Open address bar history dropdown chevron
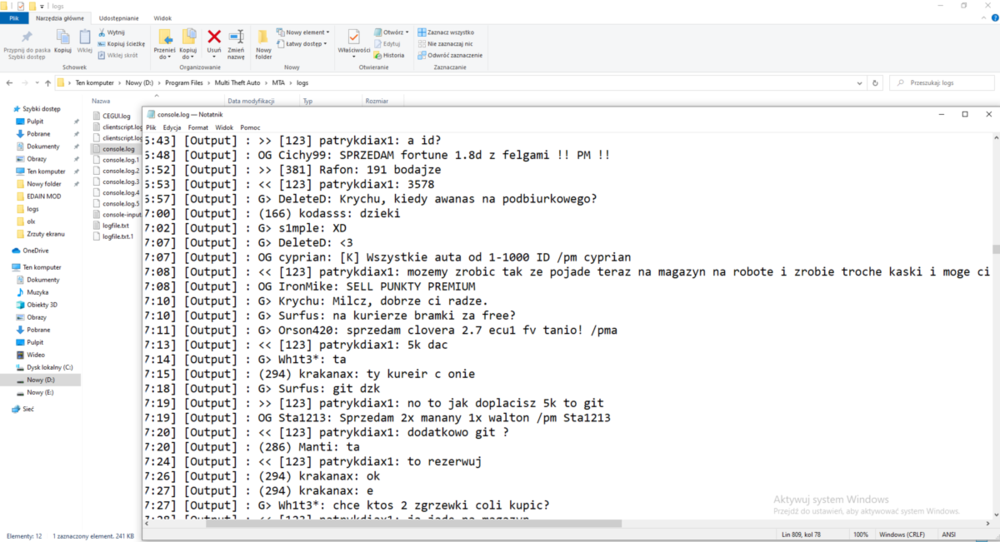 point(860,83)
